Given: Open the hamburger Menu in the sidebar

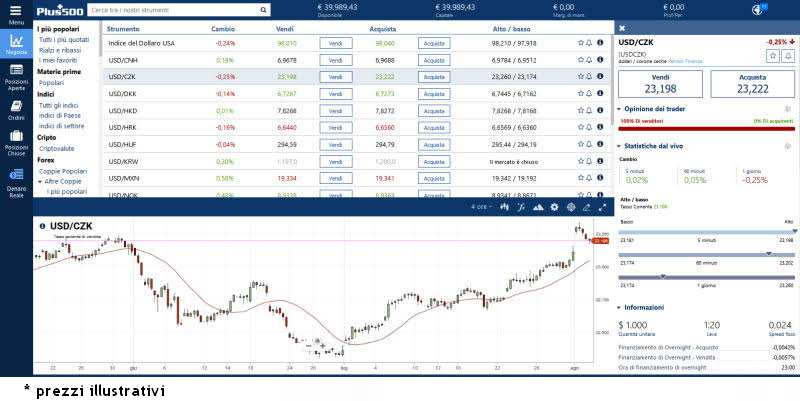Looking at the screenshot, I should point(16,12).
